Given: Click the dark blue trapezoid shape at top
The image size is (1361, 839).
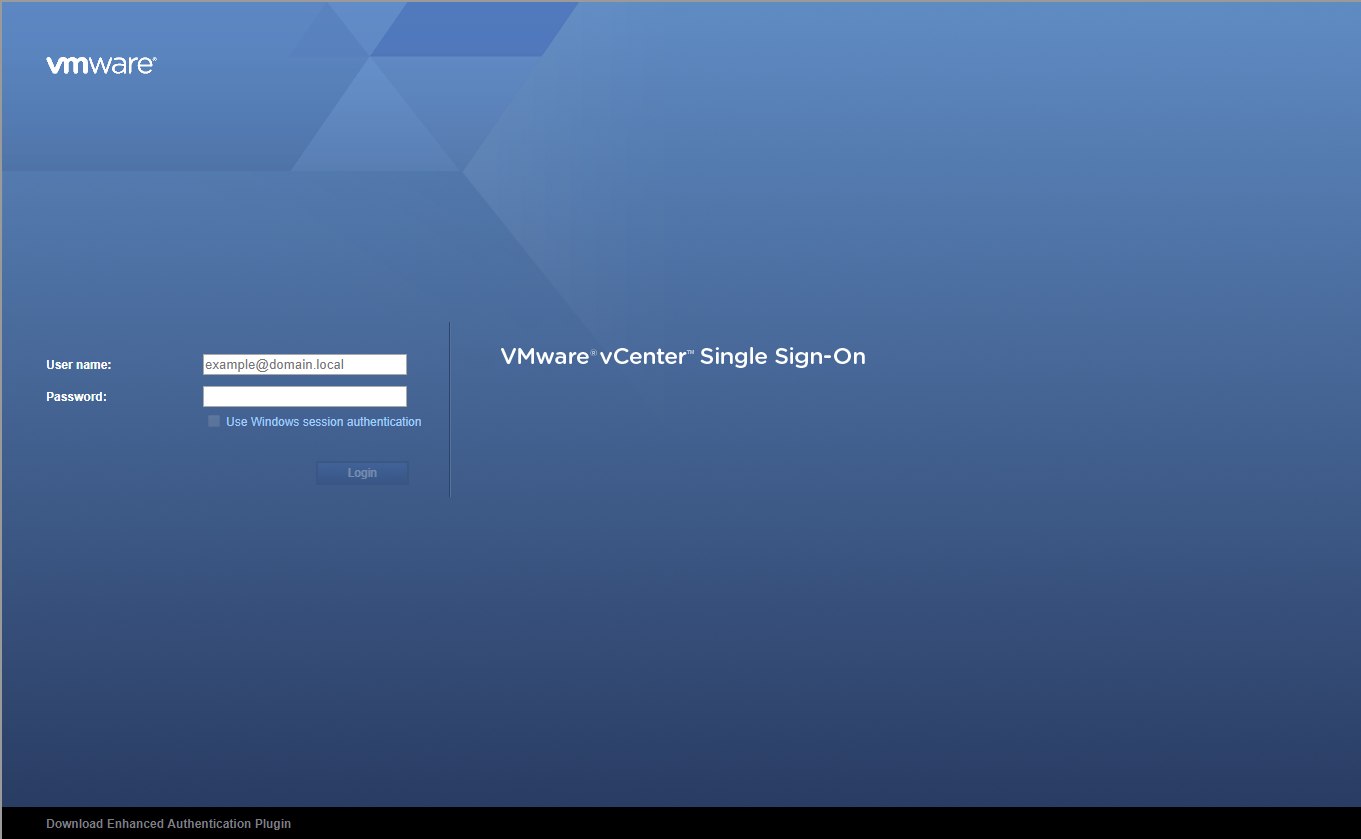Looking at the screenshot, I should (470, 28).
